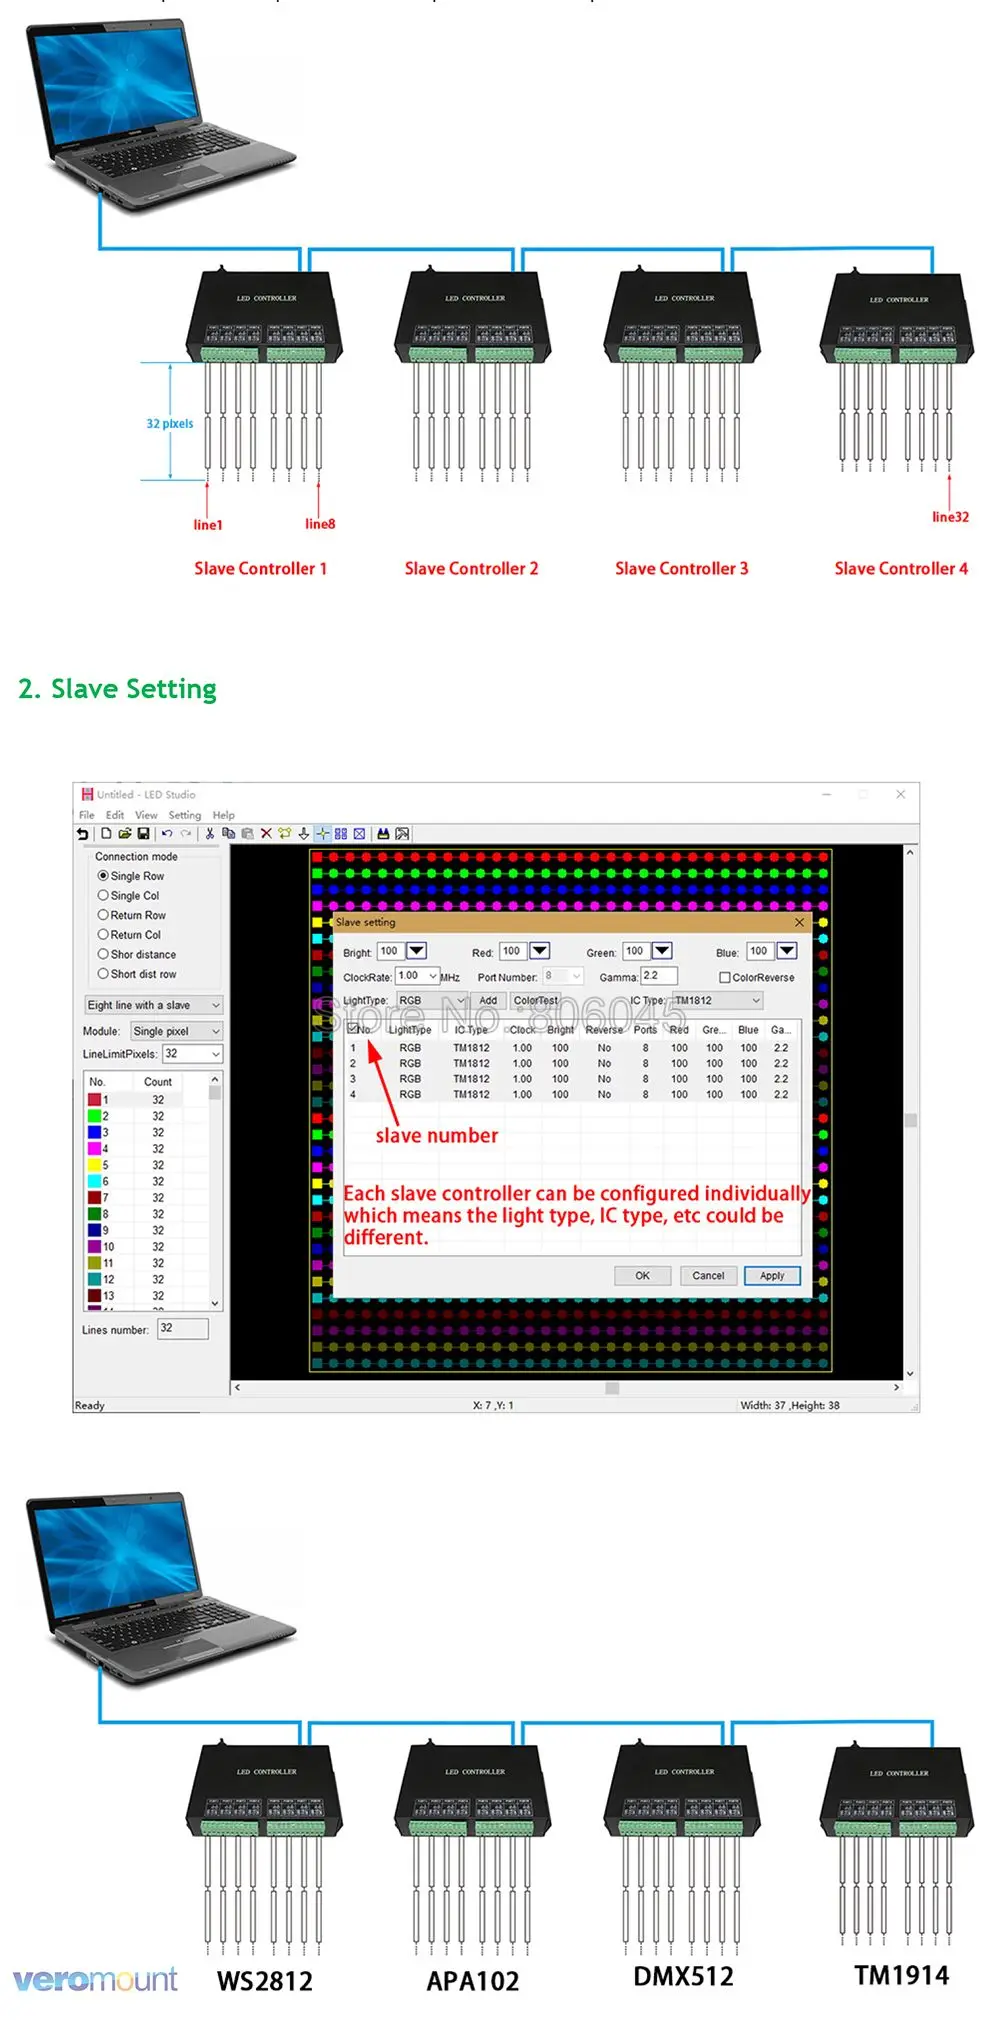Save project with the floppy disk icon
Image resolution: width=1000 pixels, height=2032 pixels.
coord(144,833)
